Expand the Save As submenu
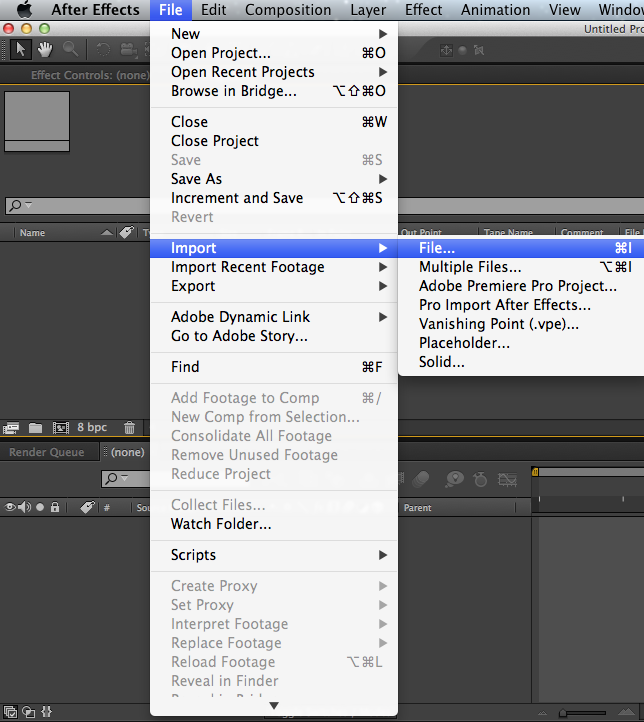The height and width of the screenshot is (722, 644). 274,179
